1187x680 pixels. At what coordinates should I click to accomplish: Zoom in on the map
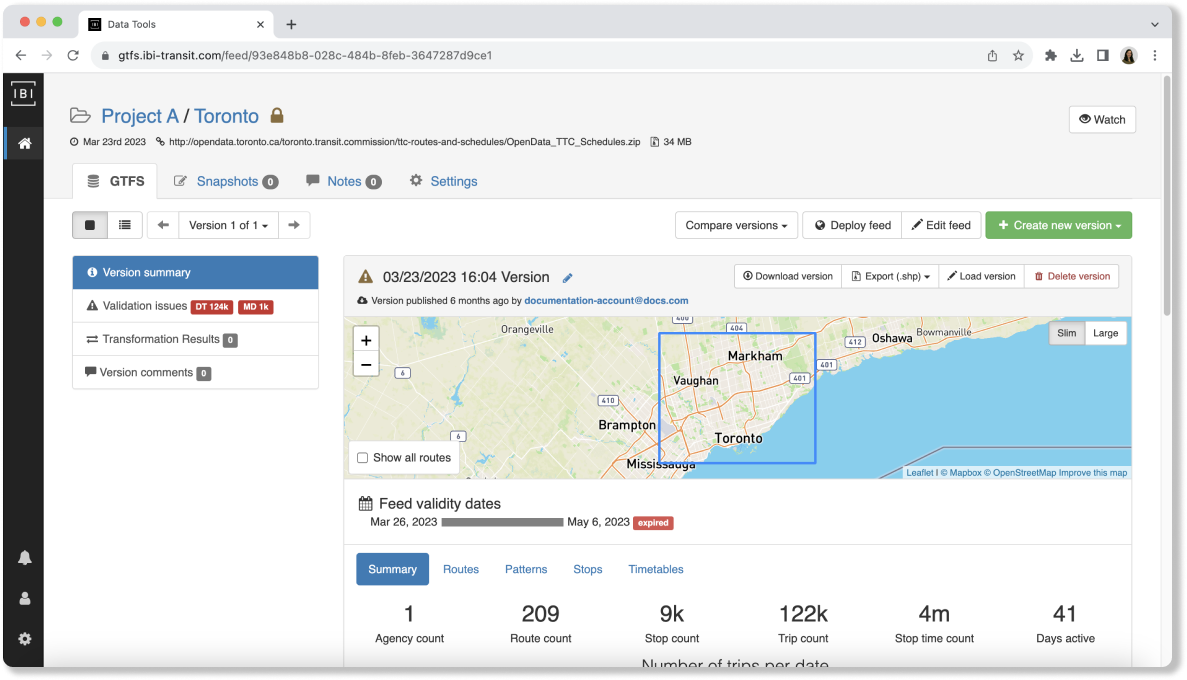click(366, 340)
